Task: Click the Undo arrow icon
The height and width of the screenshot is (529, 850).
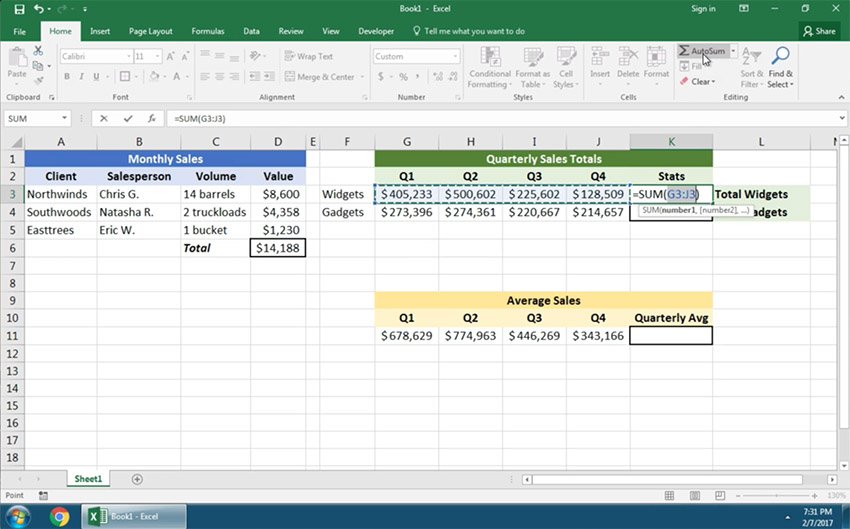Action: pos(38,9)
